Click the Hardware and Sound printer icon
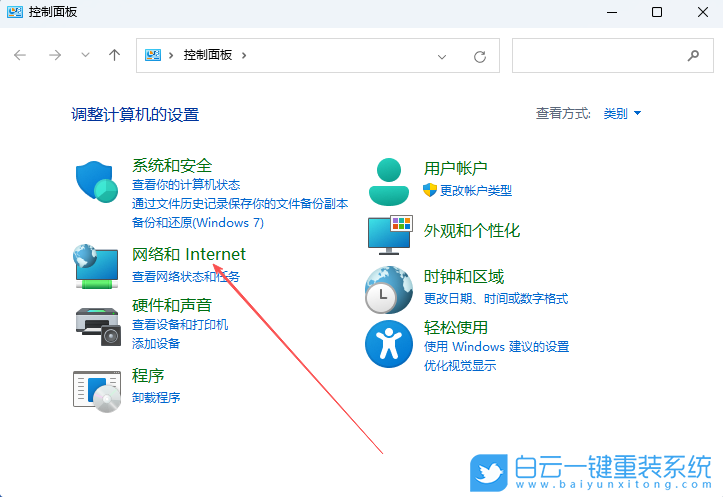The image size is (723, 497). click(x=98, y=326)
